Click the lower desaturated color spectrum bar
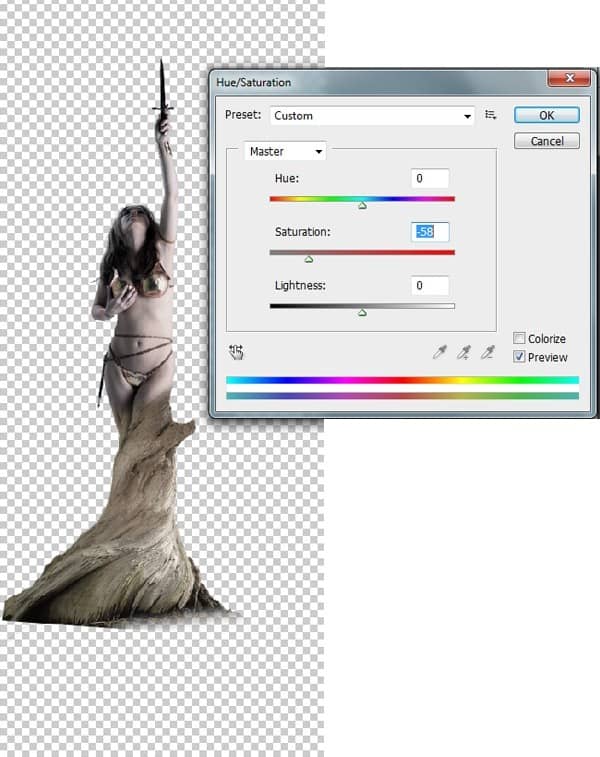The width and height of the screenshot is (600, 757). [402, 396]
